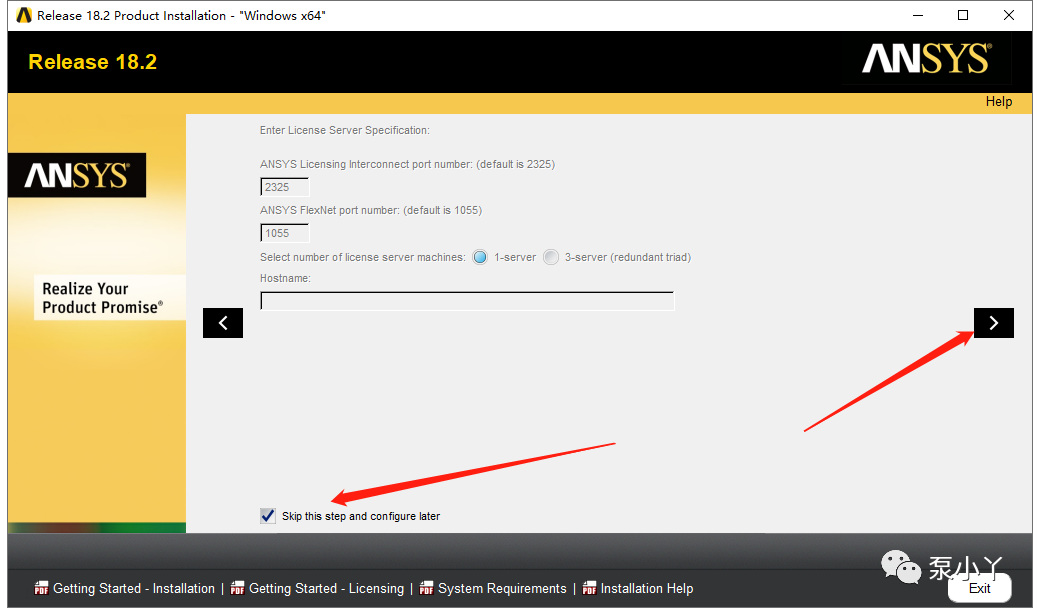Click the ANSYS installer title bar icon

(x=24, y=15)
